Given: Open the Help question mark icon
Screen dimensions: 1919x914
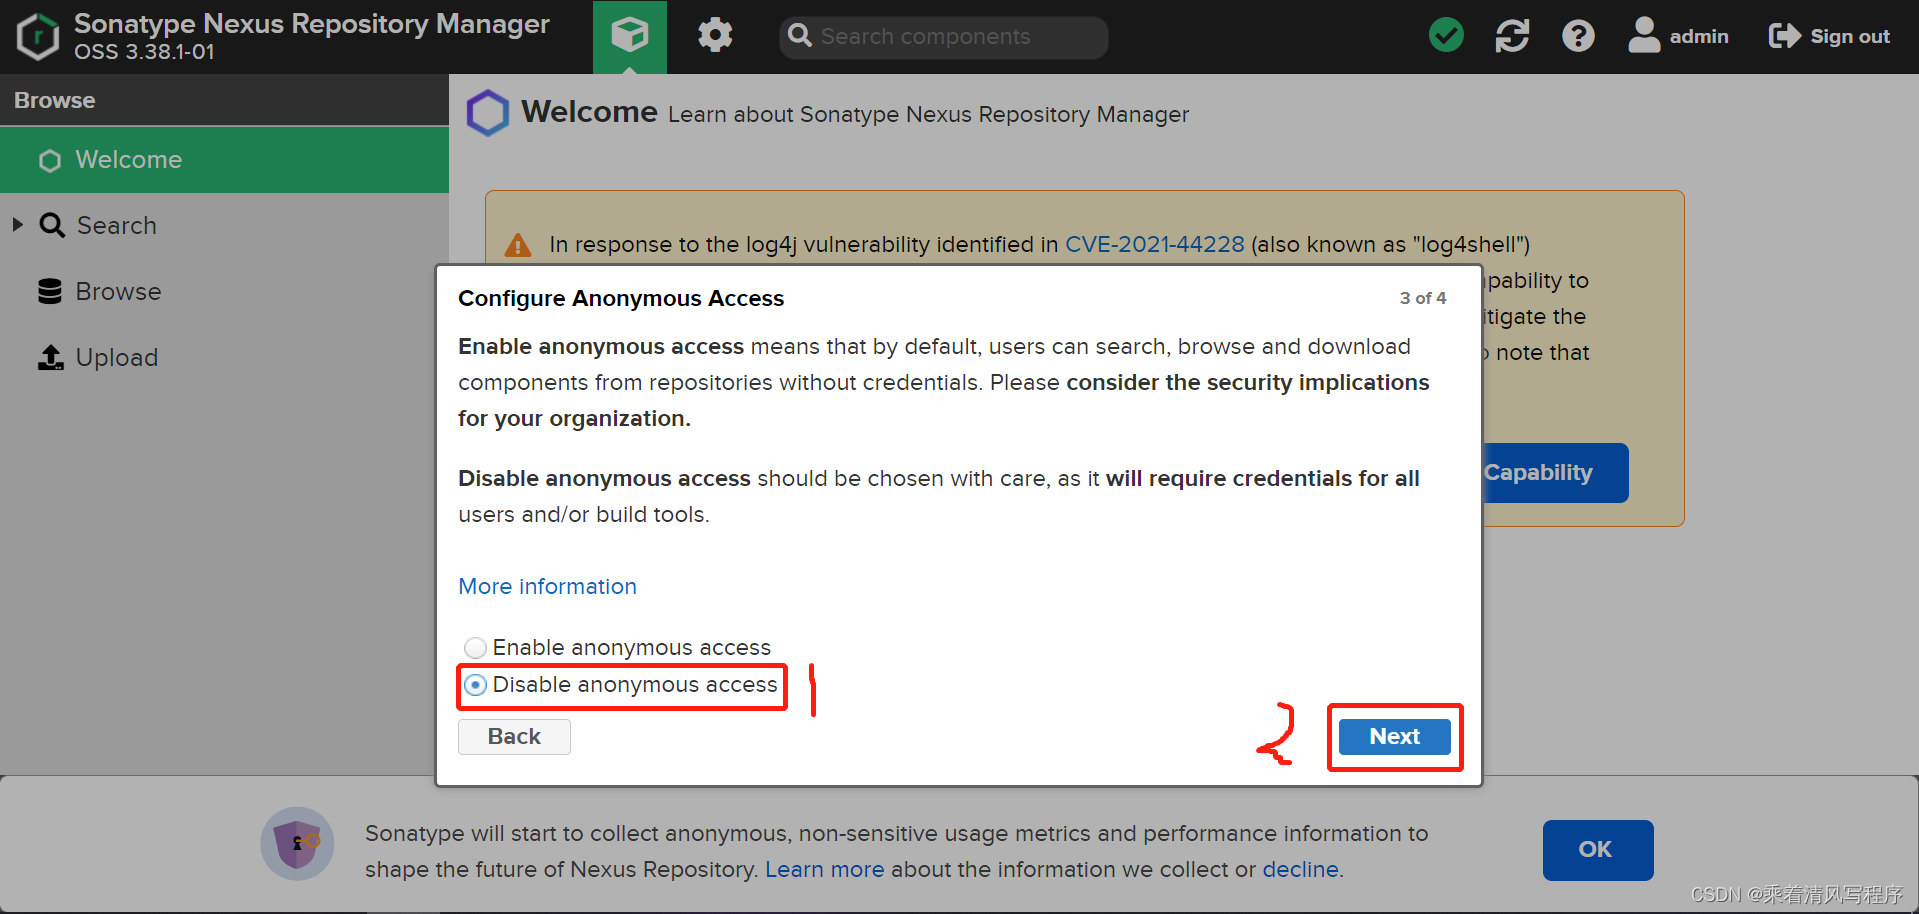Looking at the screenshot, I should pos(1578,36).
